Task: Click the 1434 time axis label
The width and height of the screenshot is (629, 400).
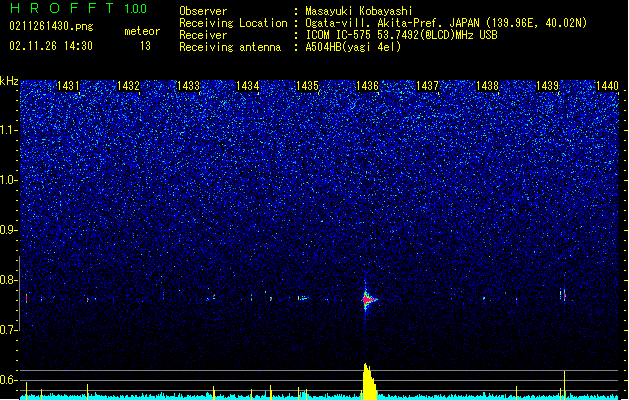Action: pos(248,86)
